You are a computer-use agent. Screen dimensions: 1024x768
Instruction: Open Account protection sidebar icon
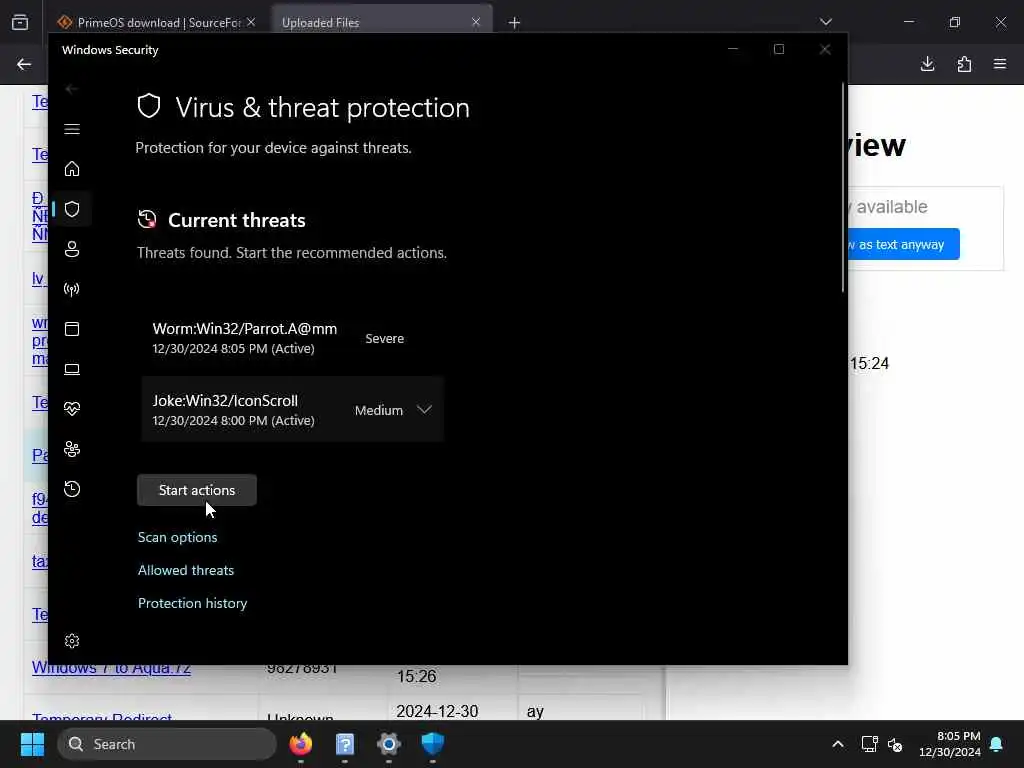click(72, 249)
